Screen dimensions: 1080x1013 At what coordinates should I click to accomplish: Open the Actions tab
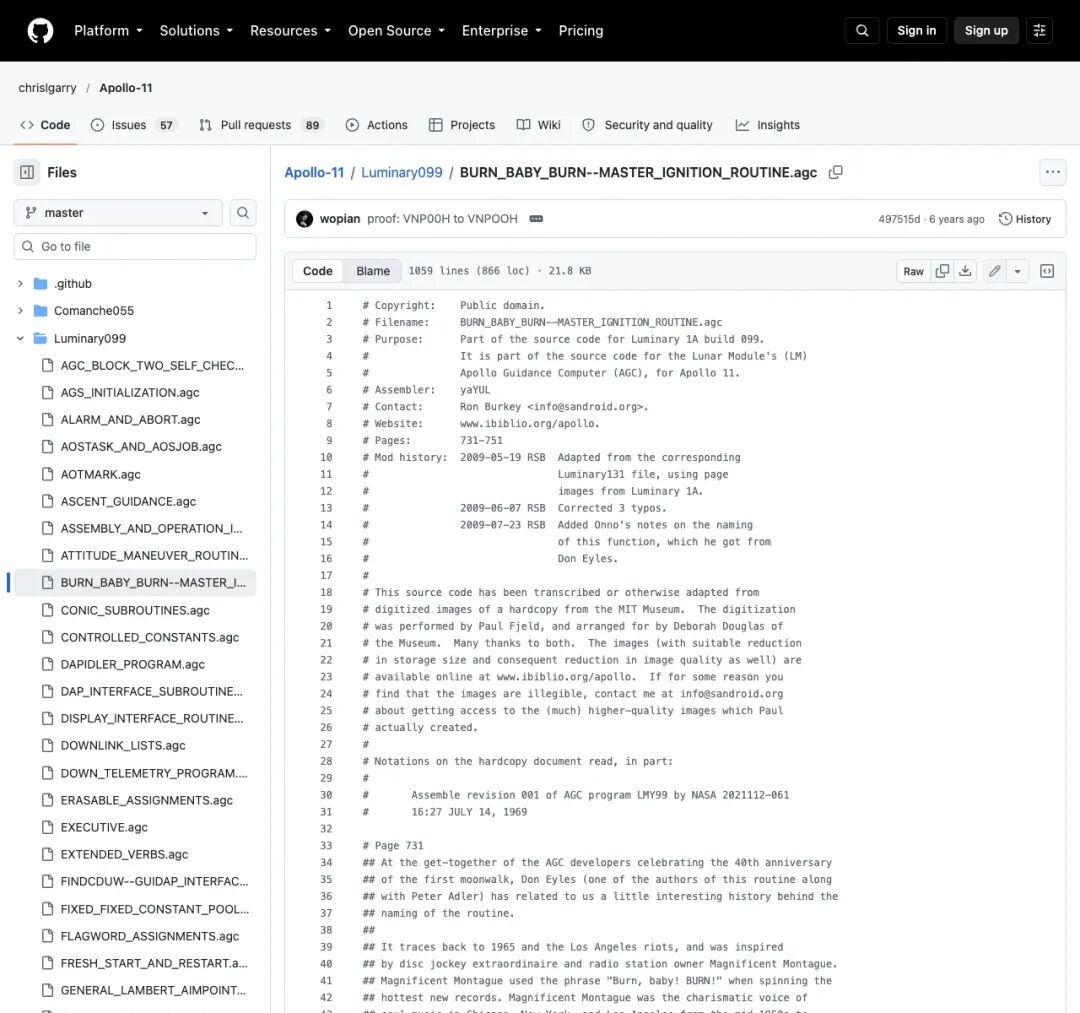click(x=376, y=125)
